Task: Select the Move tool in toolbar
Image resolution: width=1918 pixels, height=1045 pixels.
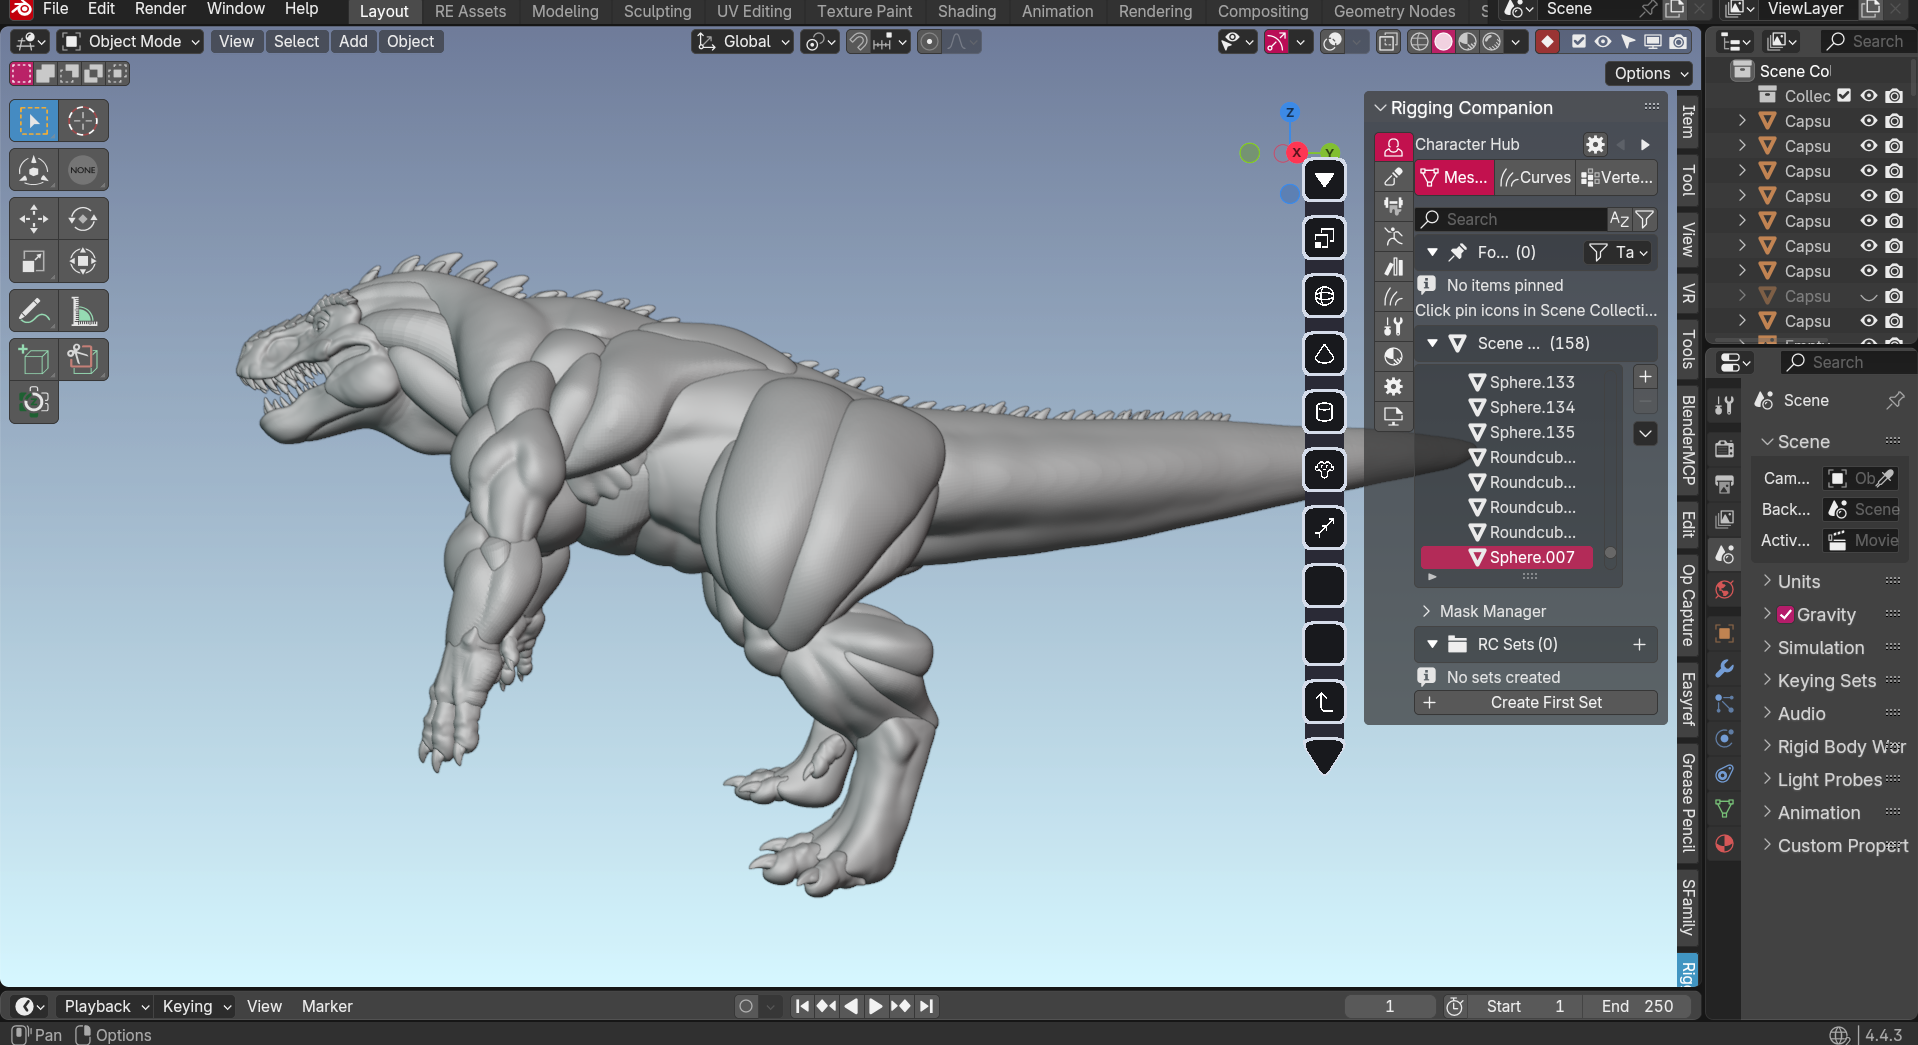Action: click(x=34, y=218)
